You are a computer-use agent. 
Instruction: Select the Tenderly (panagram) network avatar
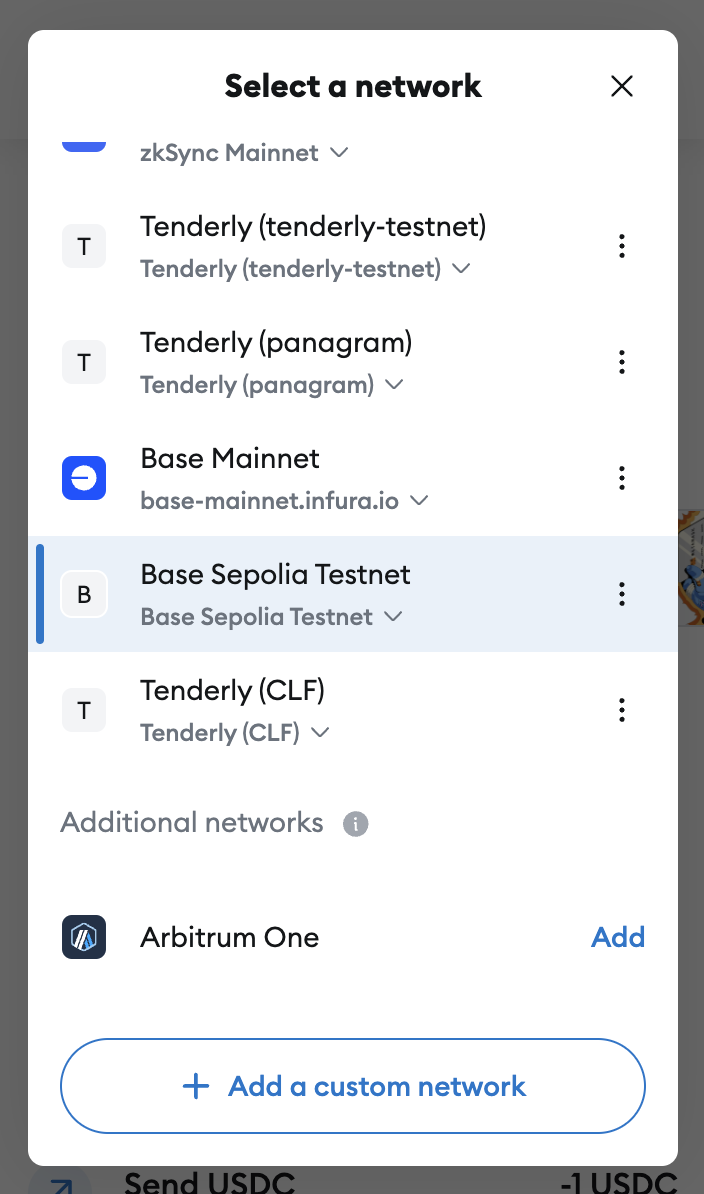[x=84, y=362]
